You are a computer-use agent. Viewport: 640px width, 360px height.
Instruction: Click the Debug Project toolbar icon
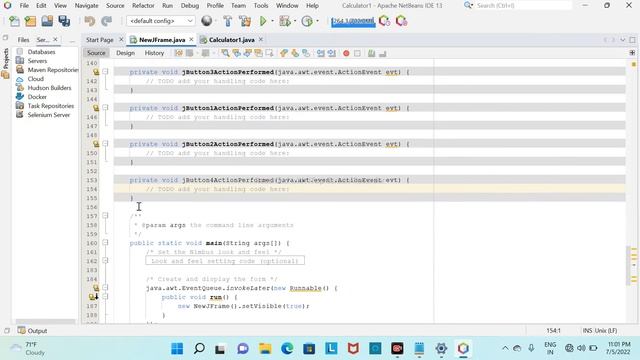[x=285, y=21]
